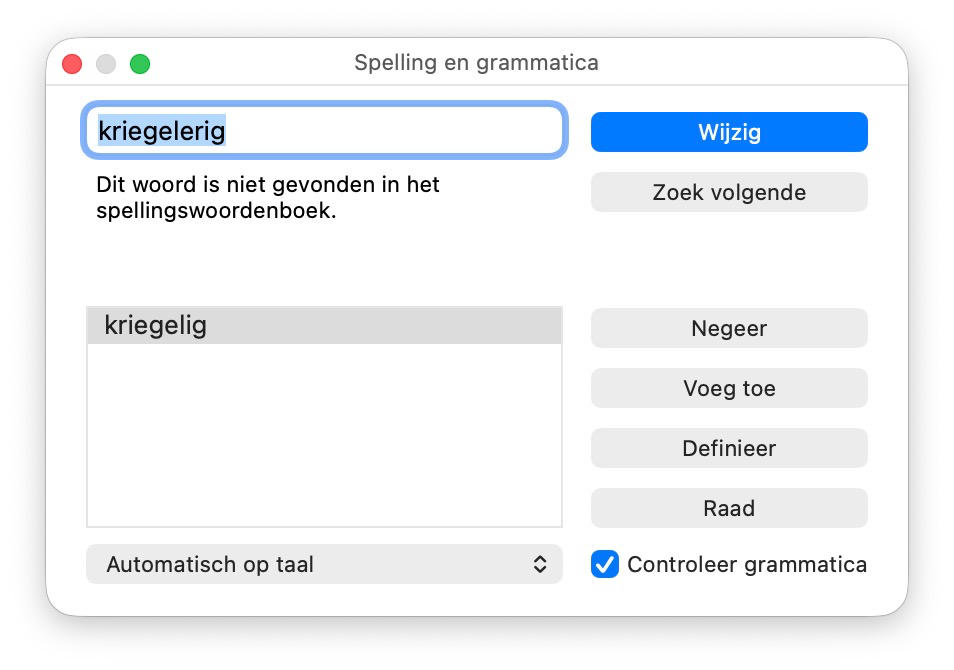Click Negeer to ignore the word

point(729,328)
